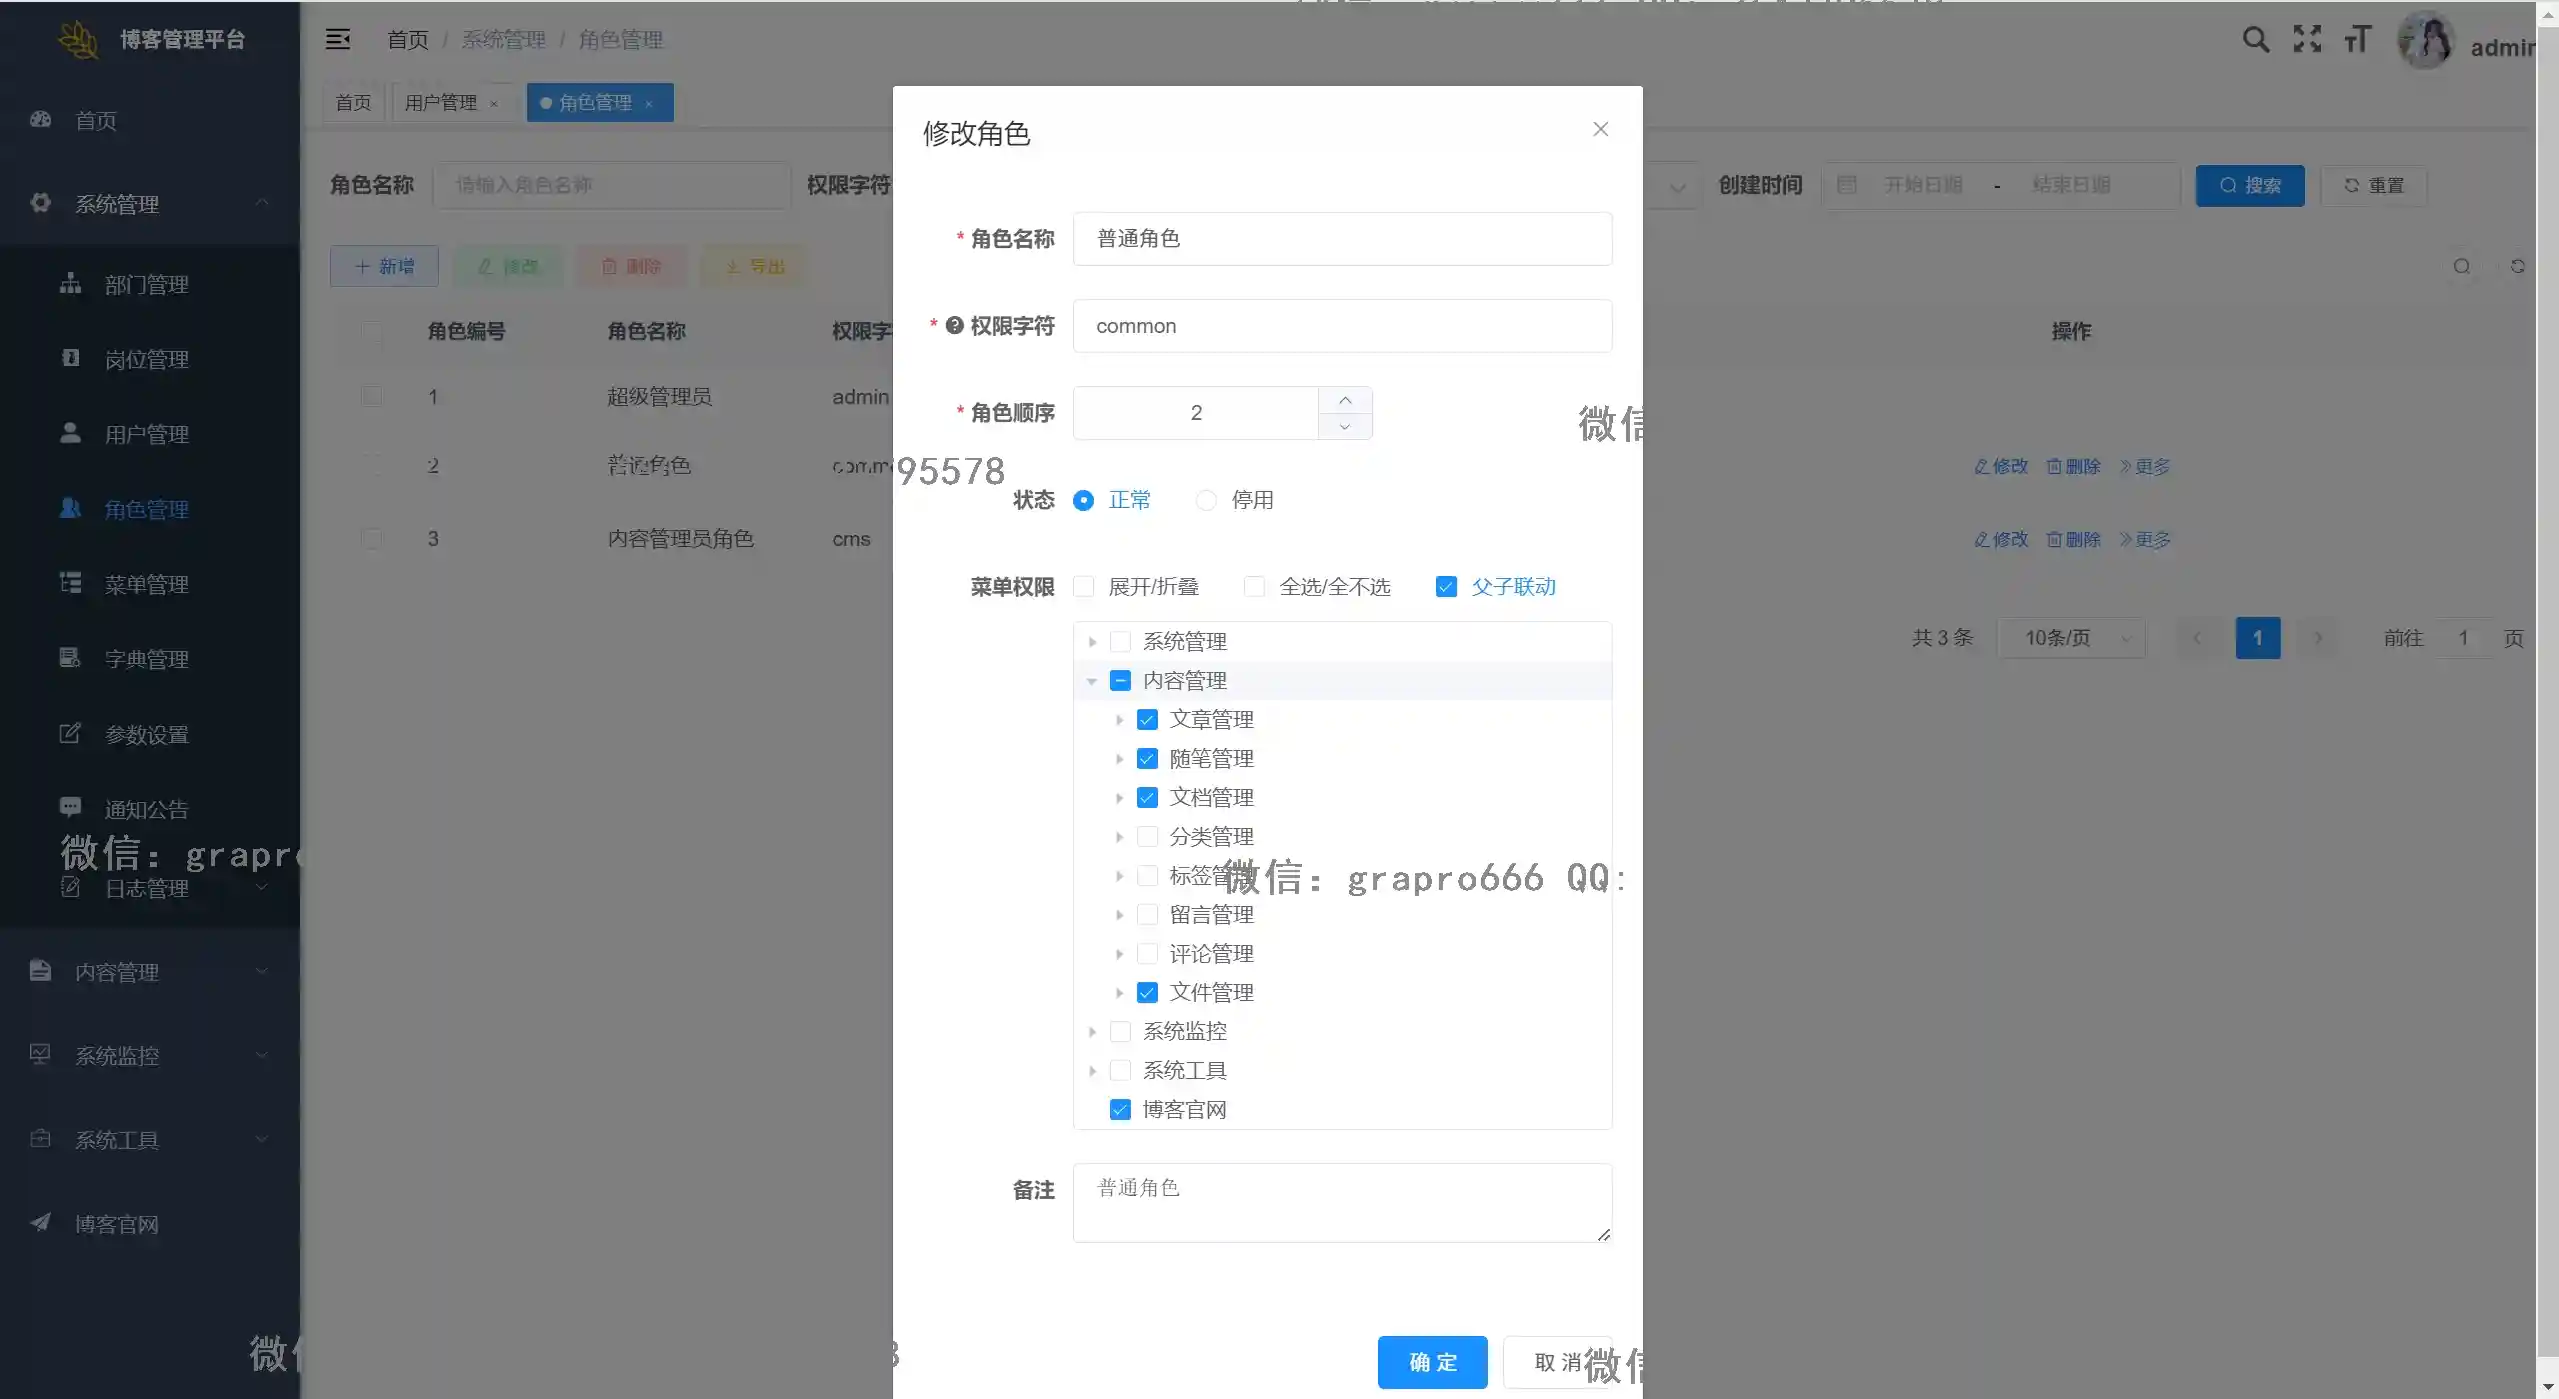Click the sidebar collapse hamburger icon
Image resolution: width=2559 pixels, height=1399 pixels.
pos(338,39)
